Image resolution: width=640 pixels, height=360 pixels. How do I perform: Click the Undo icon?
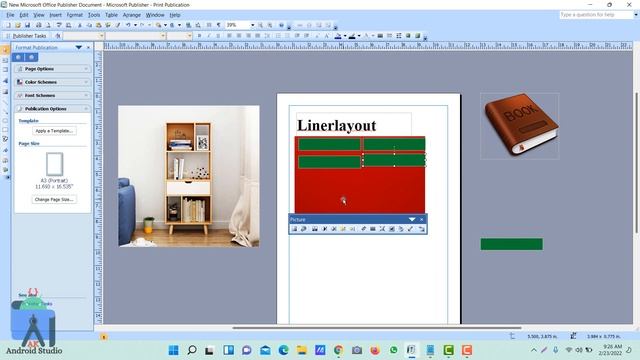[128, 25]
